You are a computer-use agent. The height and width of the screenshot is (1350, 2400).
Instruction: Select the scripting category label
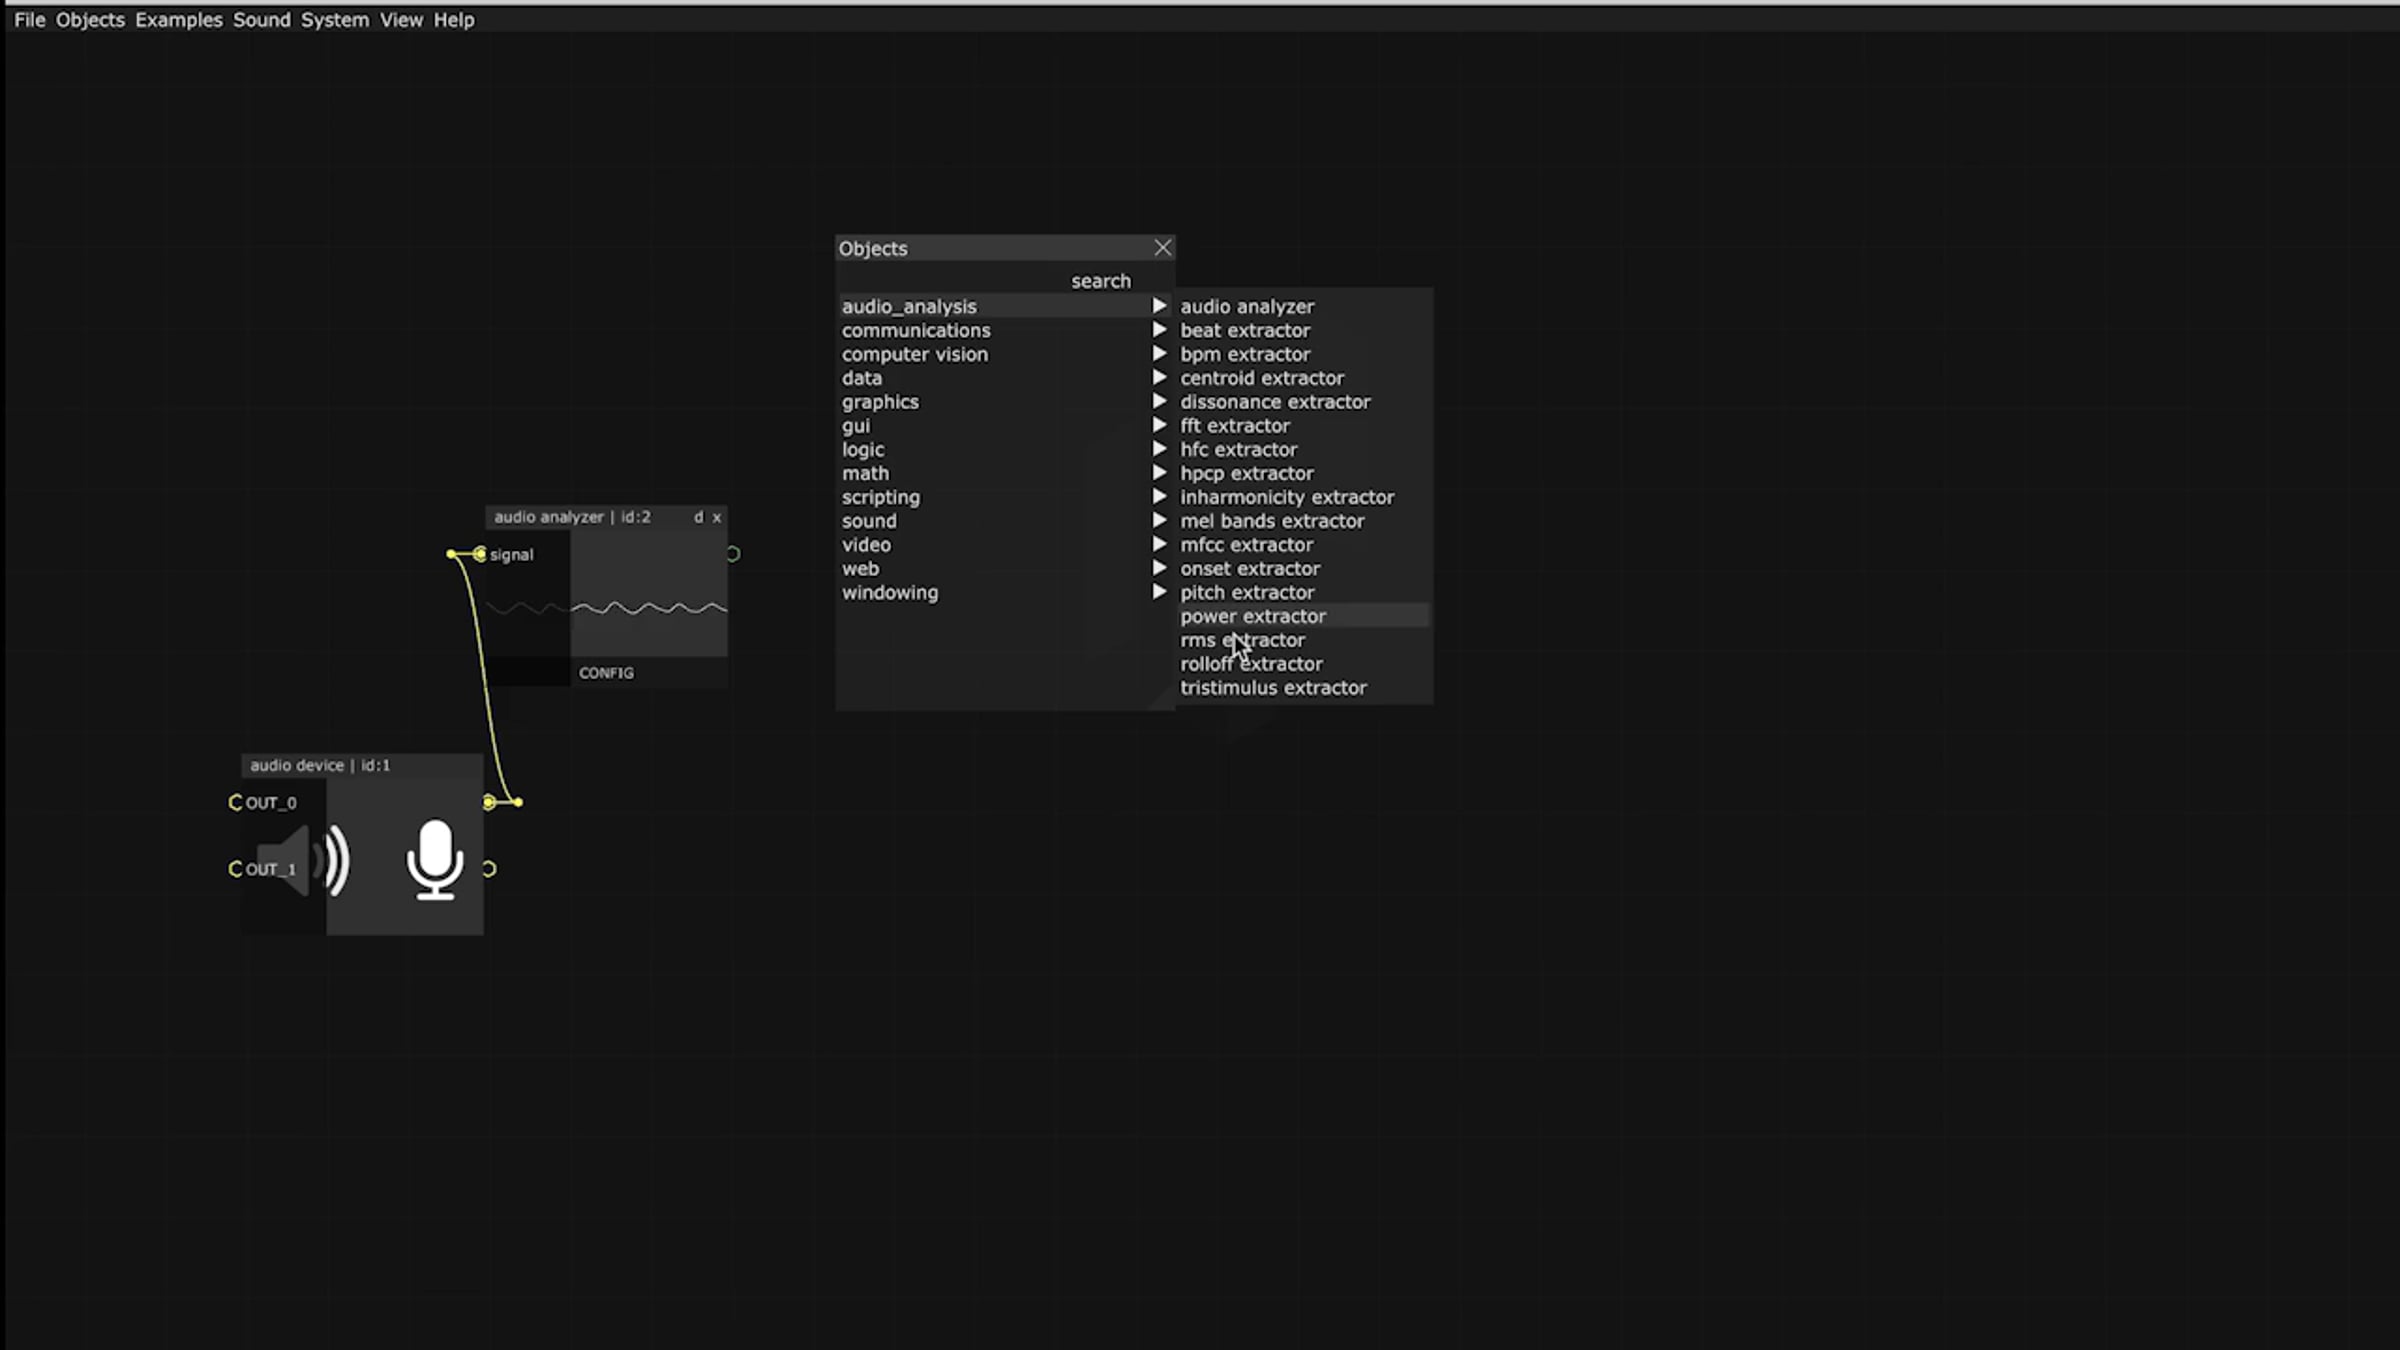coord(881,497)
